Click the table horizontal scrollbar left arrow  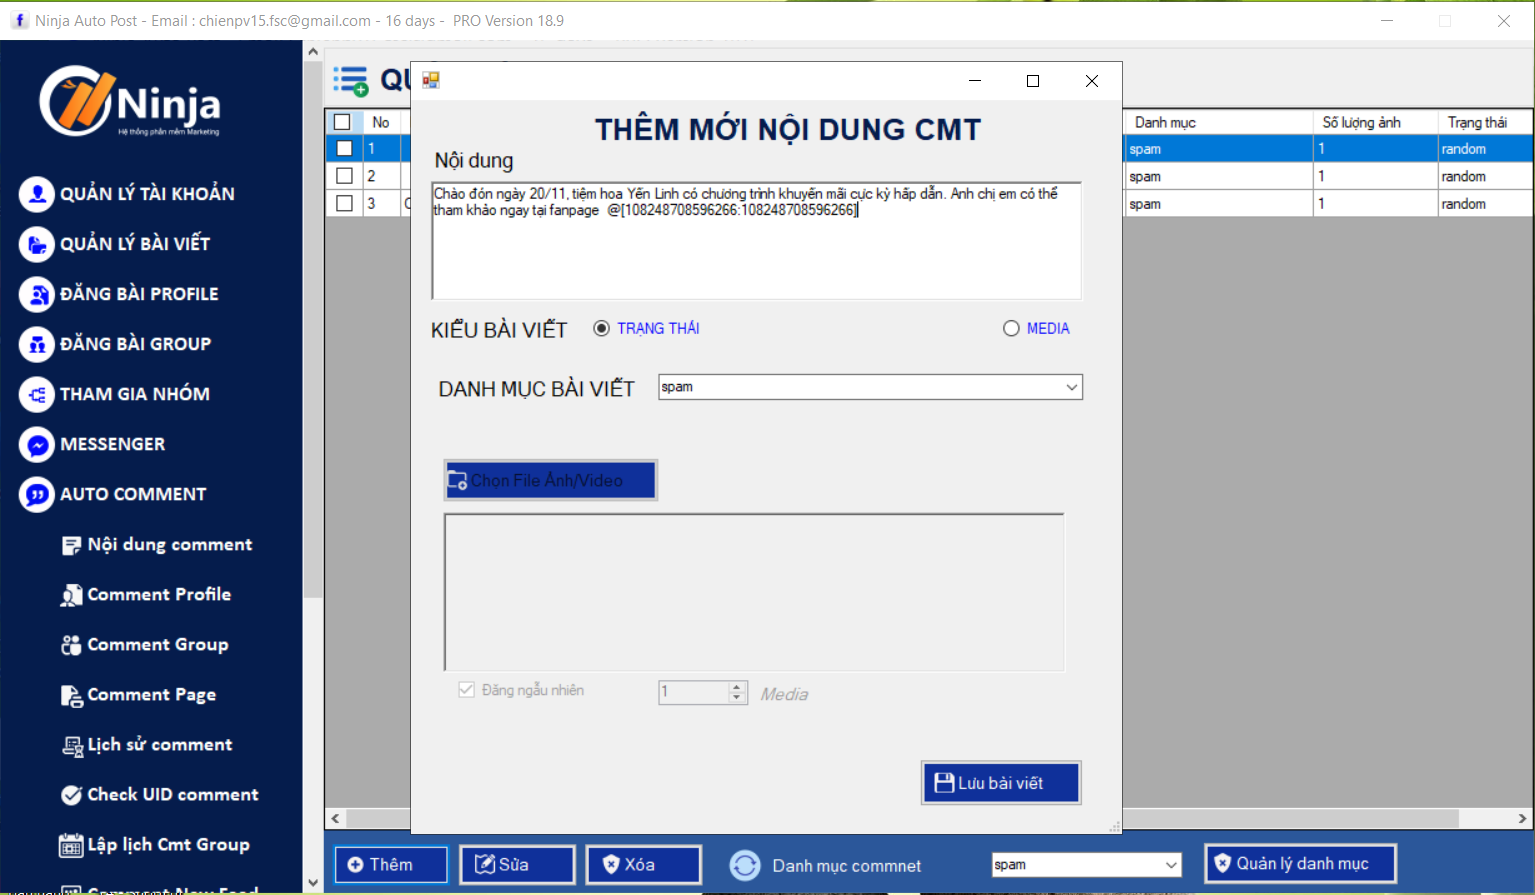pyautogui.click(x=336, y=818)
